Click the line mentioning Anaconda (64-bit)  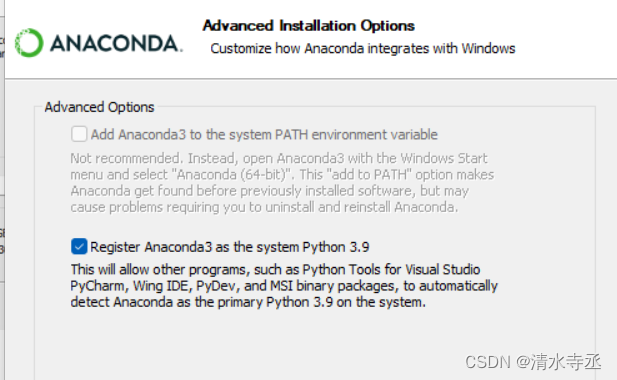click(282, 174)
